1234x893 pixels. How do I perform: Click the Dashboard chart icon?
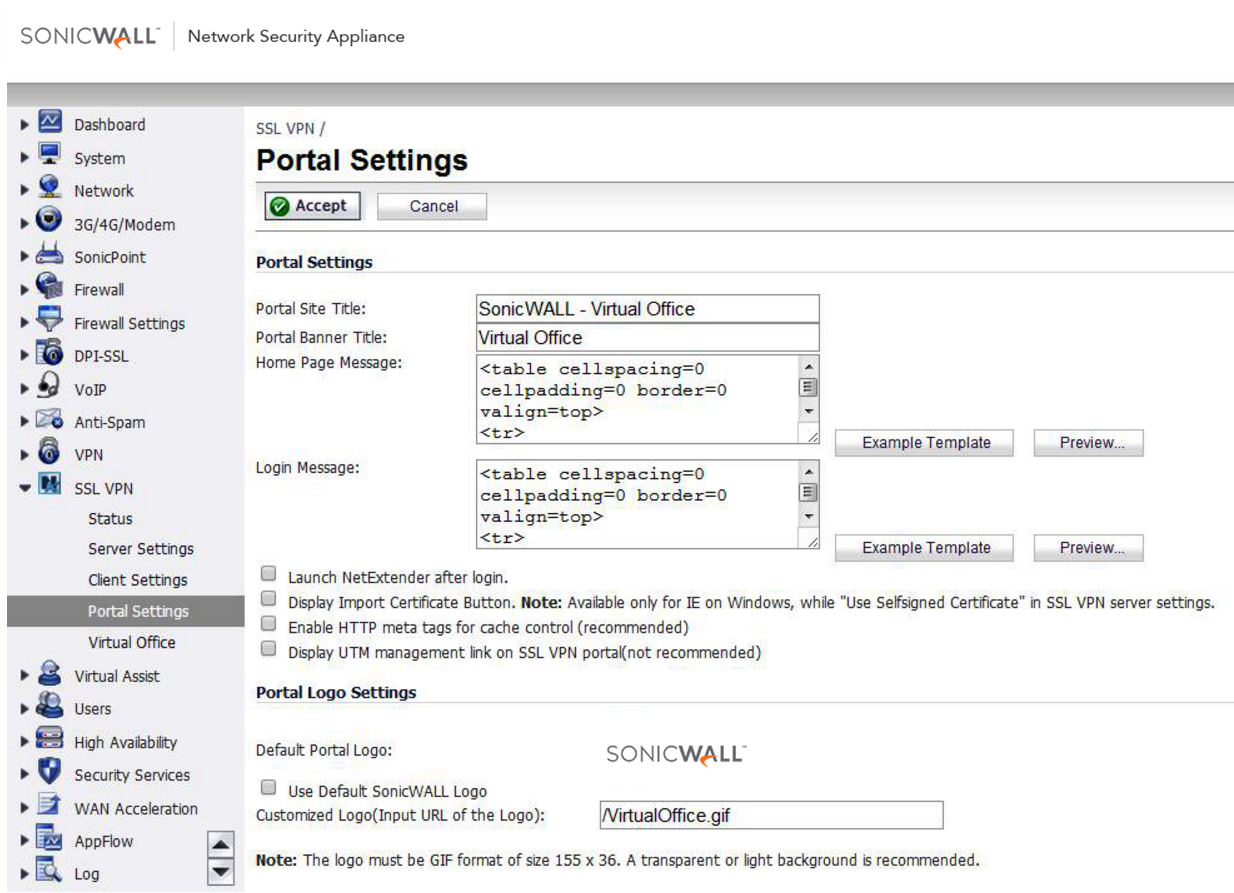pos(50,124)
